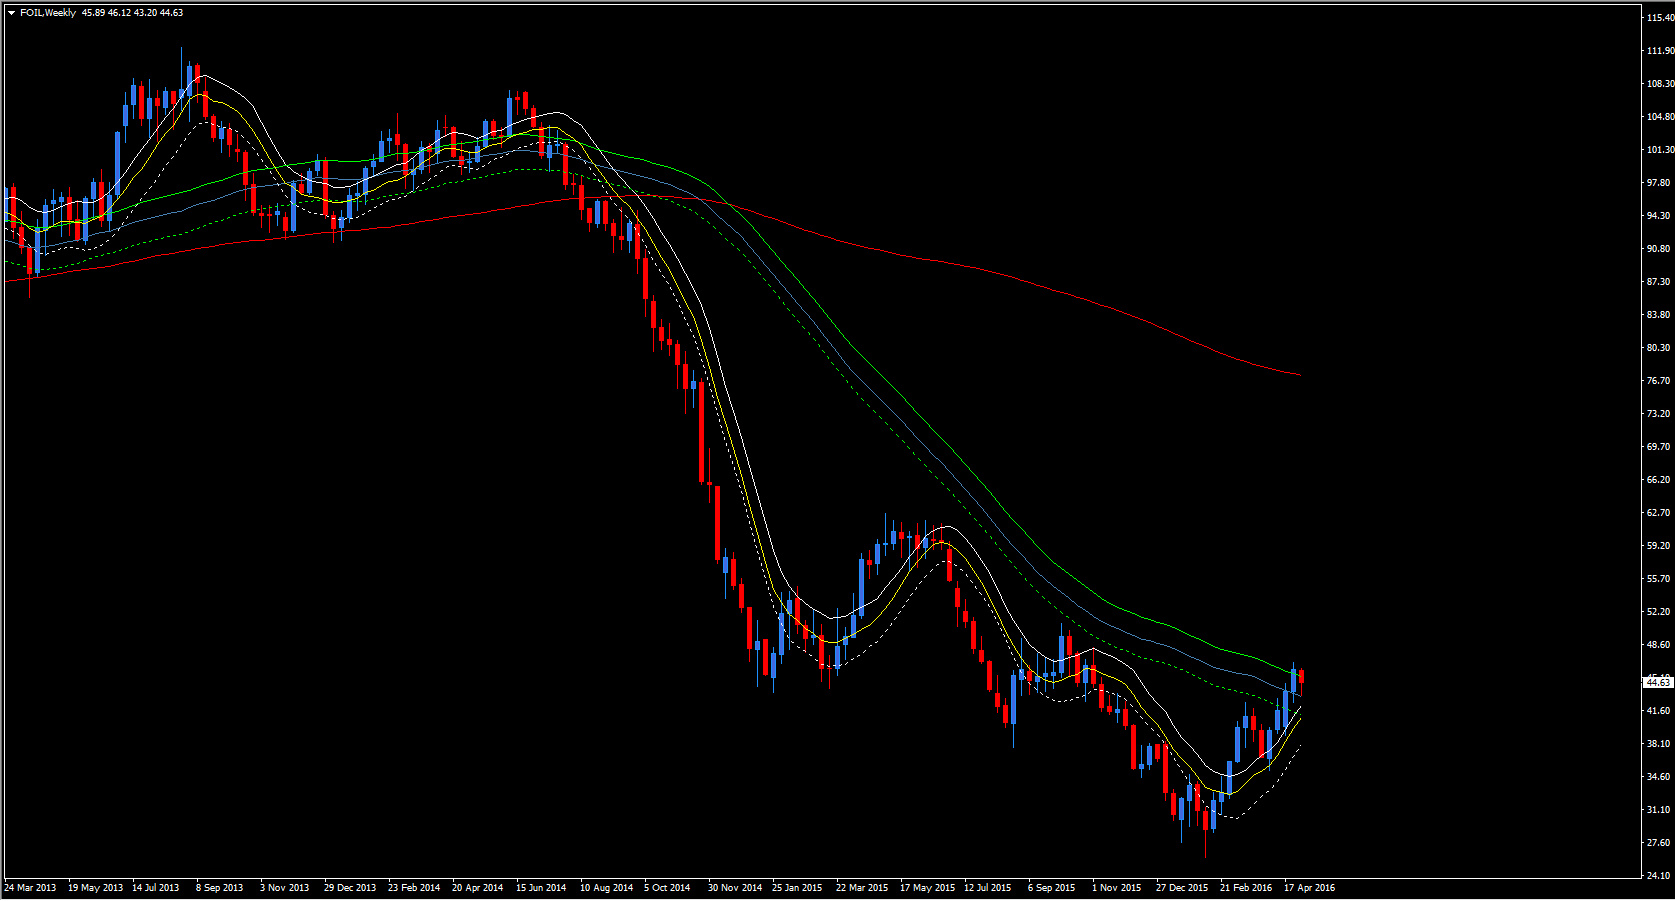Image resolution: width=1675 pixels, height=901 pixels.
Task: Click the 24.10 price axis label
Action: [x=1659, y=876]
